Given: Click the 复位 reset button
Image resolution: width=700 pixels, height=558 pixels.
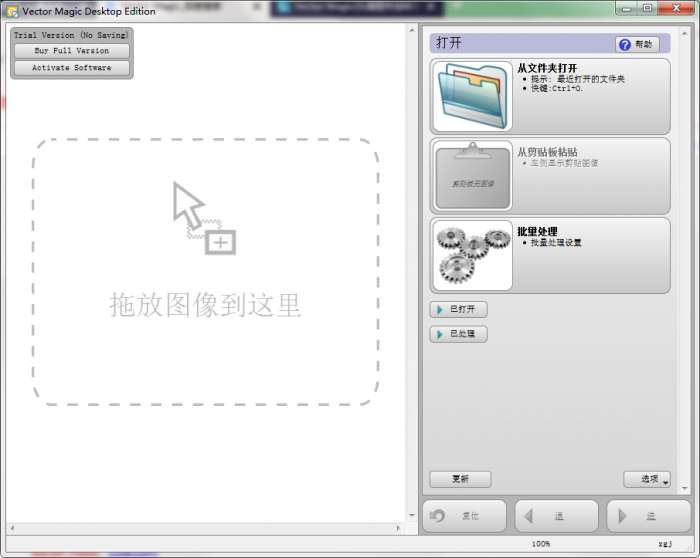Looking at the screenshot, I should click(464, 516).
